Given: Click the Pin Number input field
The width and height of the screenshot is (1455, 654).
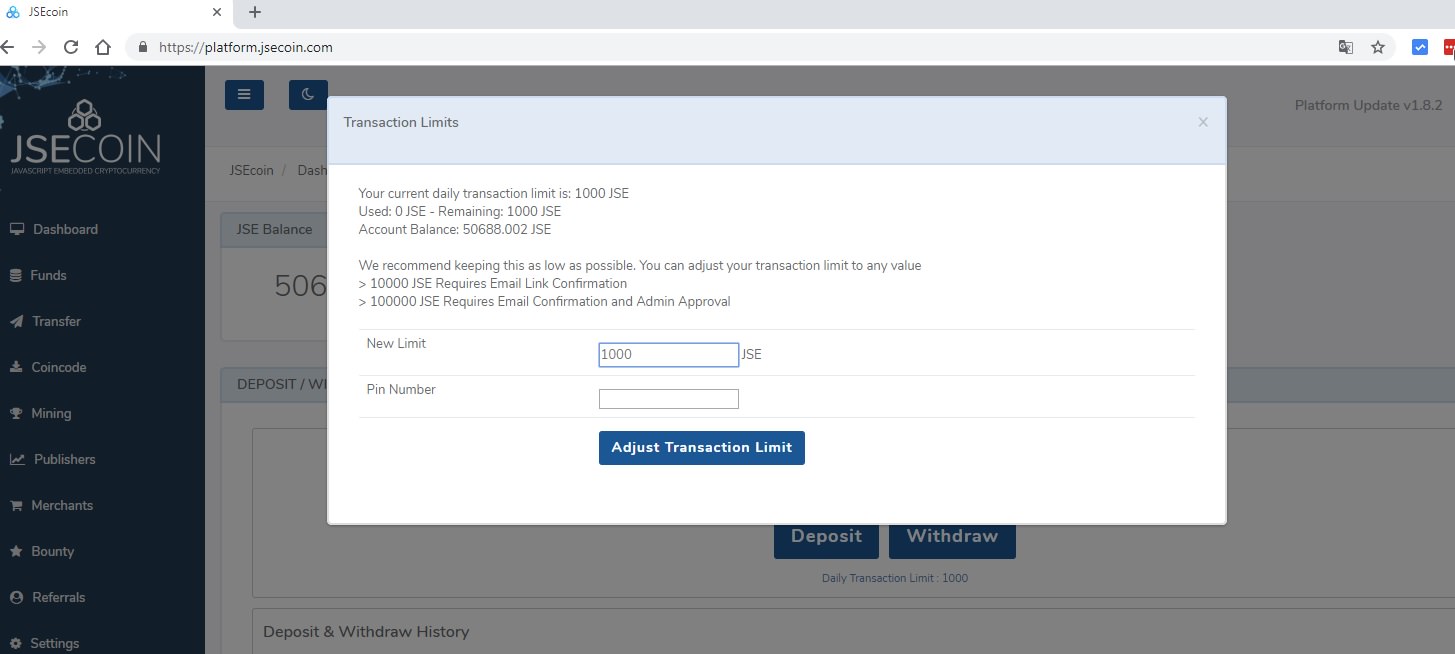Looking at the screenshot, I should coord(669,399).
